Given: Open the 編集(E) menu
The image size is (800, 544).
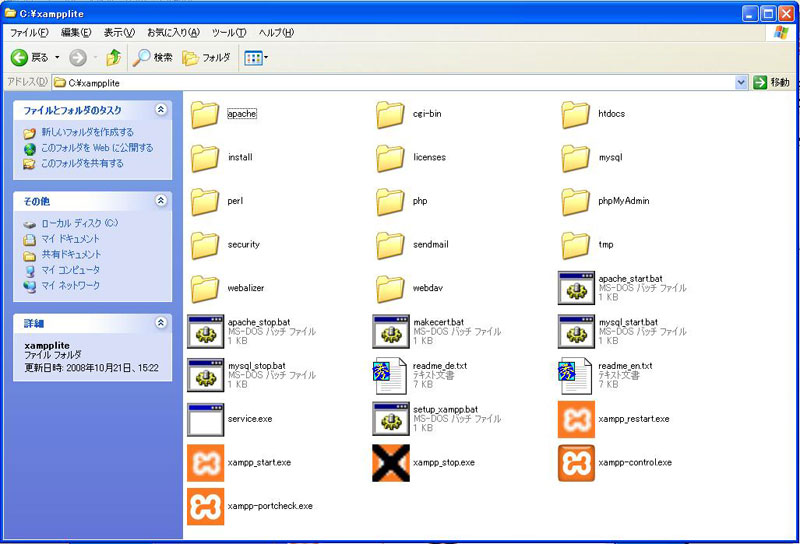Looking at the screenshot, I should coord(76,33).
